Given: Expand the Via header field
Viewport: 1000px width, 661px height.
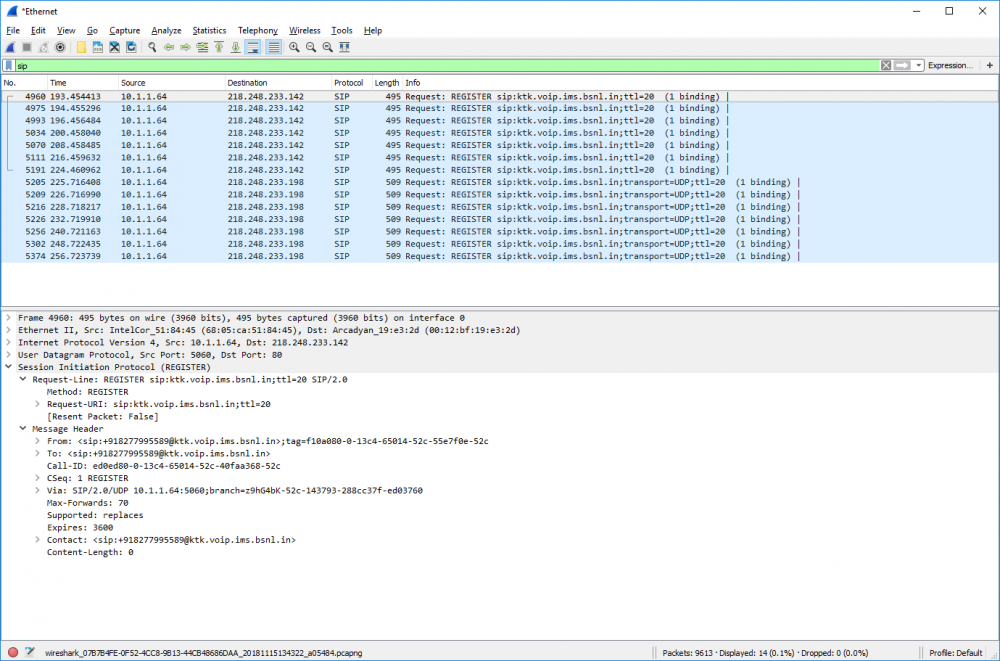Looking at the screenshot, I should tap(37, 491).
